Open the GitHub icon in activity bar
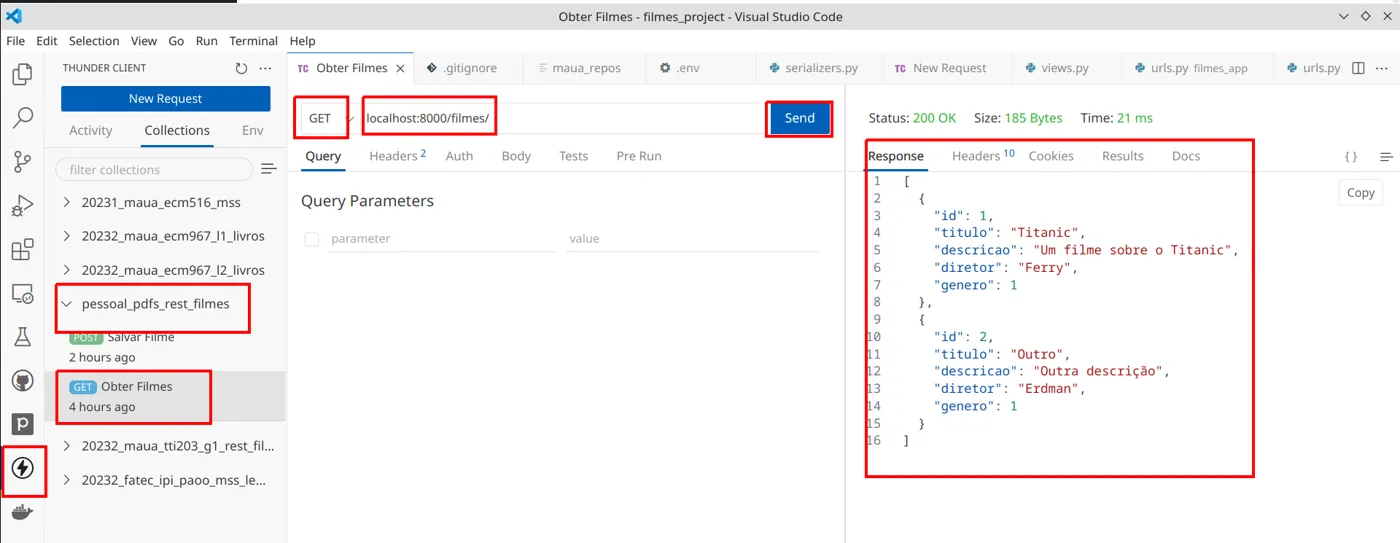Screen dimensions: 1400x543 coord(22,381)
